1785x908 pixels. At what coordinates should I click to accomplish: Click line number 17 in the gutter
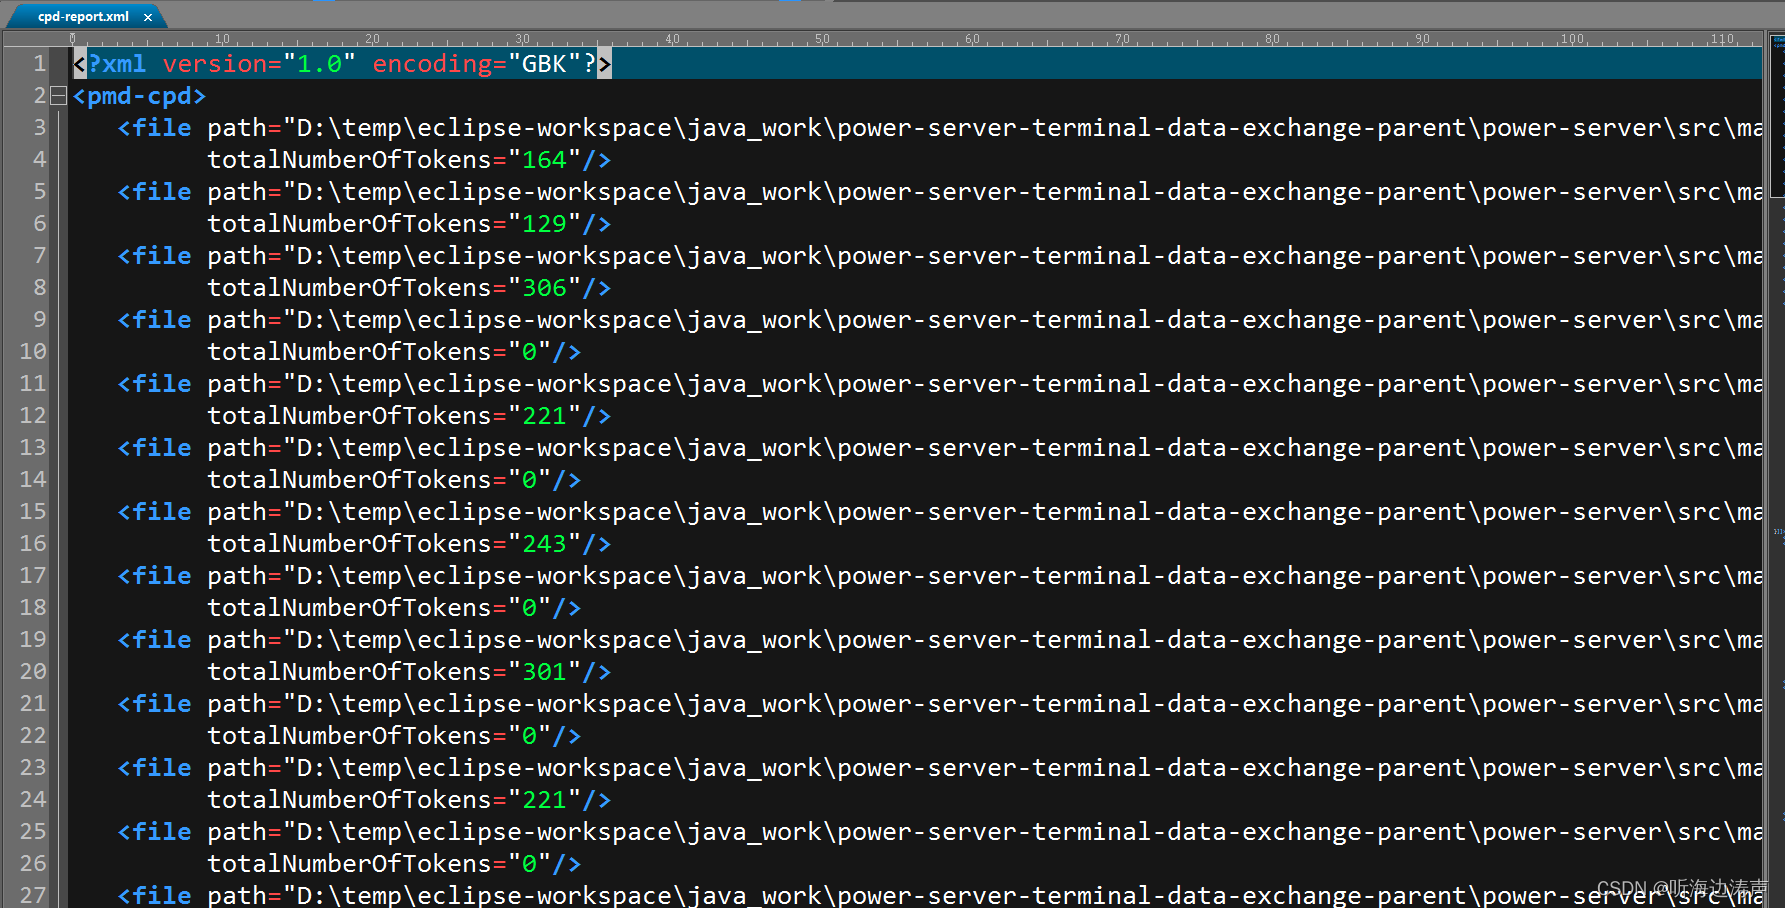(x=33, y=576)
